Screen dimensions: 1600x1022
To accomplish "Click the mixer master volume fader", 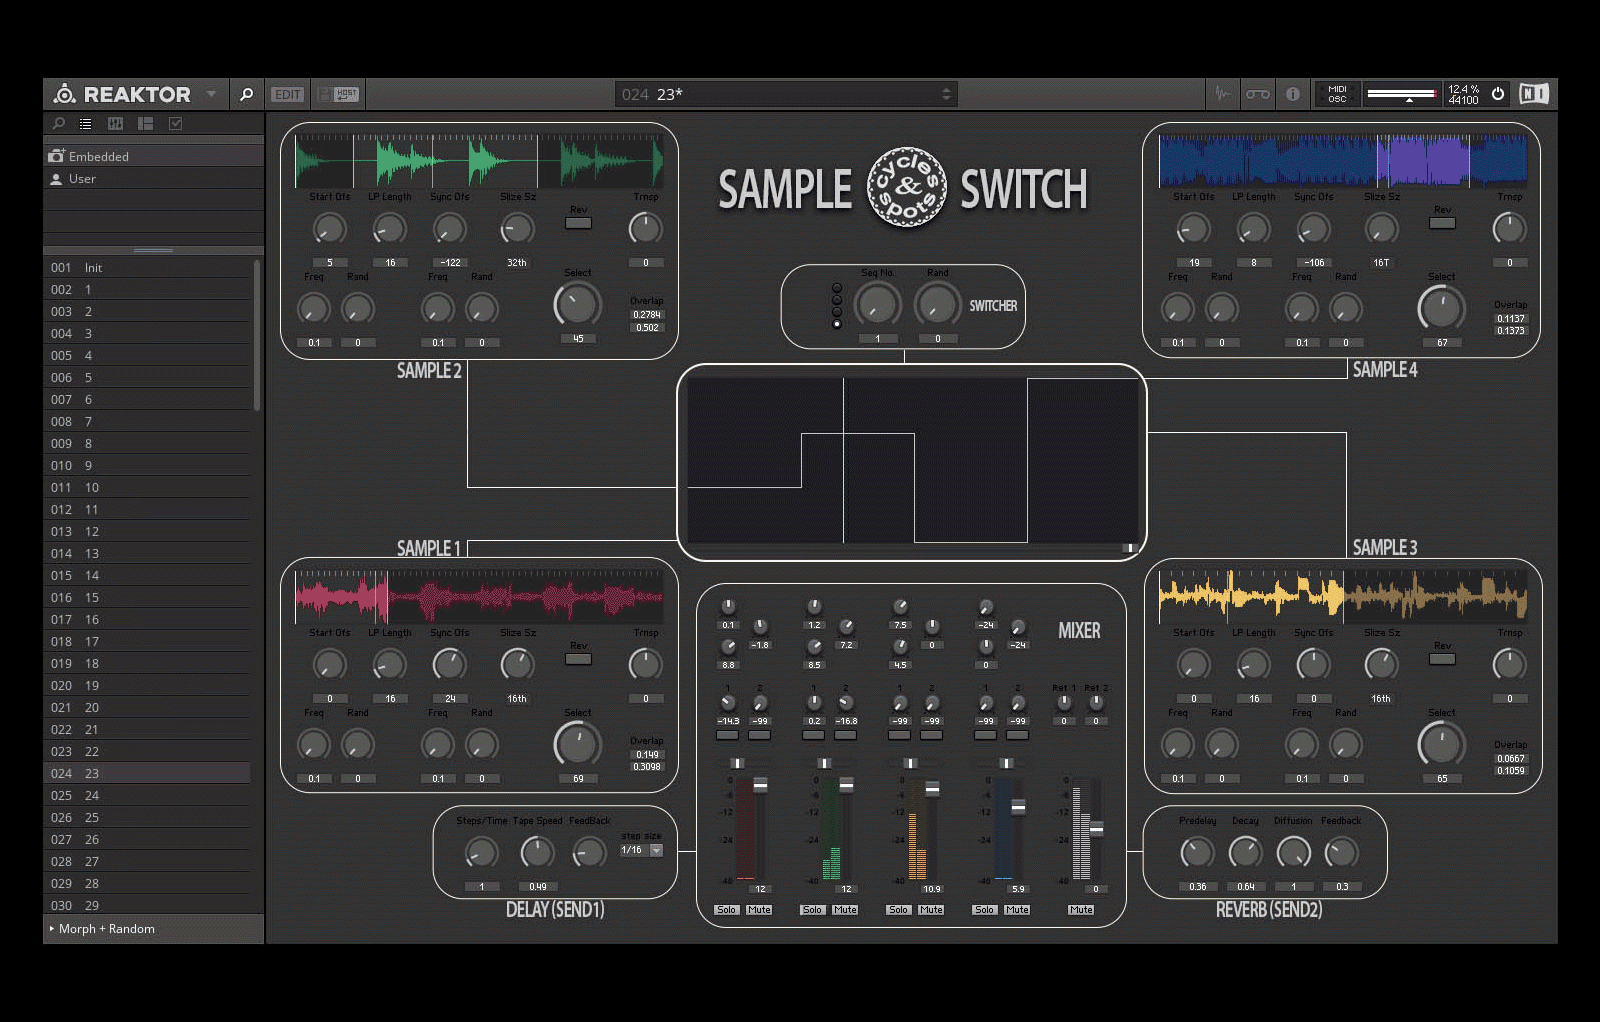I will click(x=1096, y=829).
